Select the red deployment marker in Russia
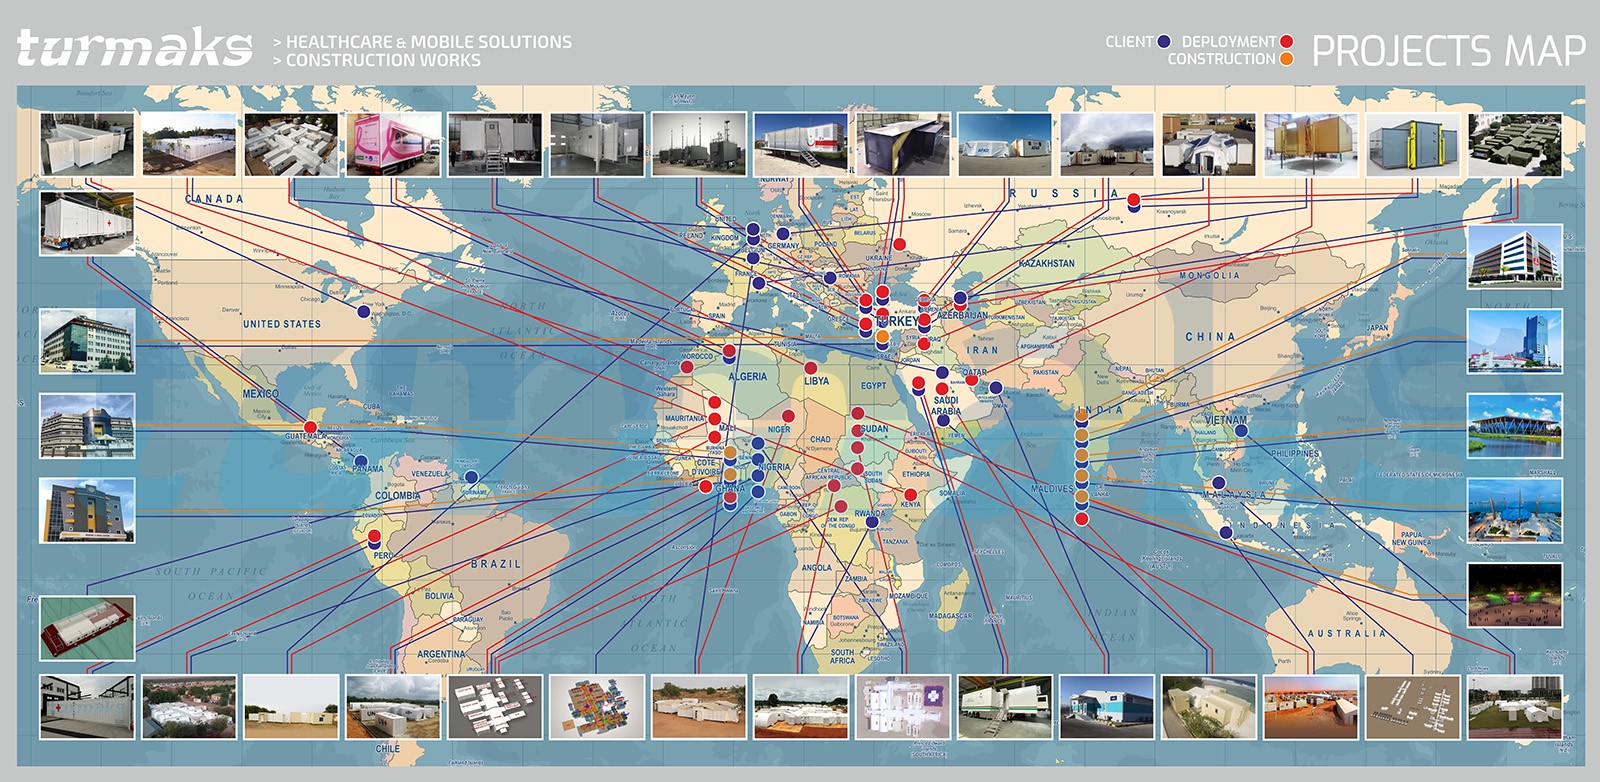Screen dimensions: 1600x782 tap(1133, 200)
